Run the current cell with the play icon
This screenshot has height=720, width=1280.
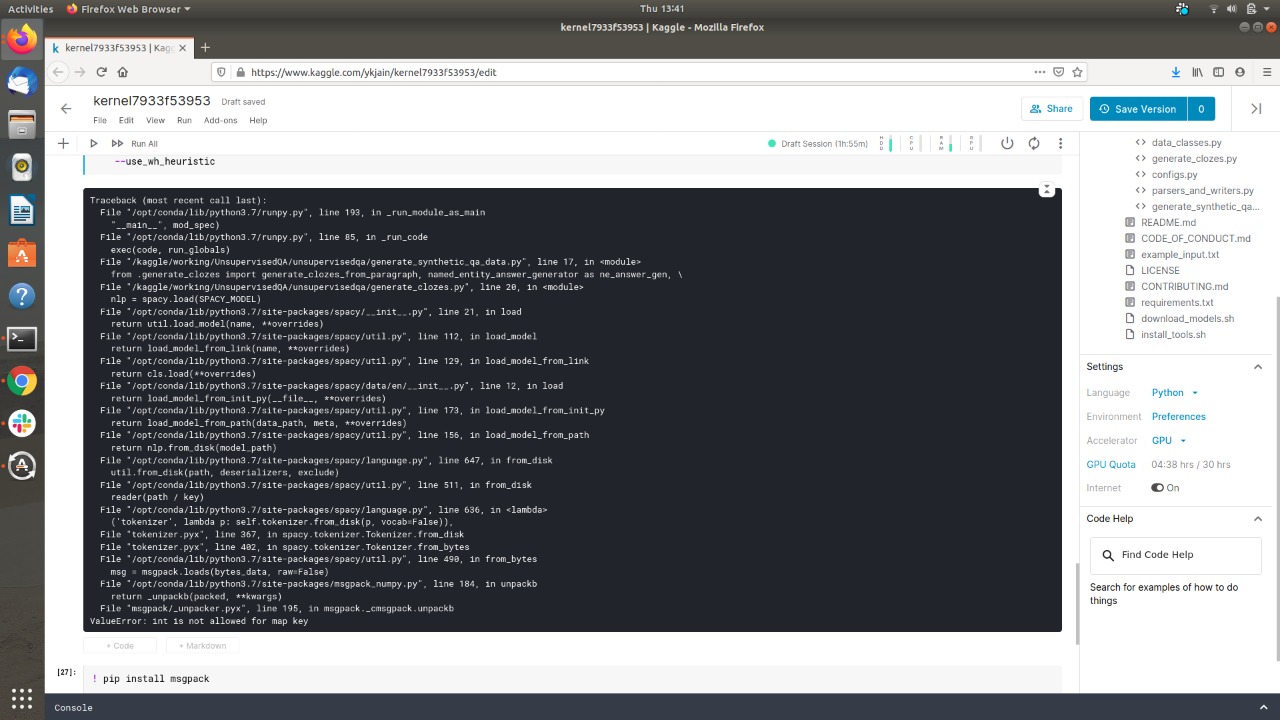click(93, 143)
